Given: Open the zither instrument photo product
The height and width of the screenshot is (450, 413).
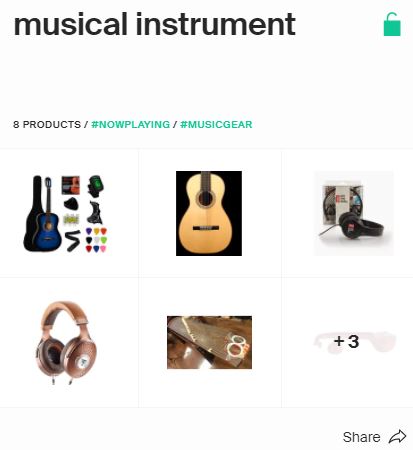Looking at the screenshot, I should coord(209,342).
